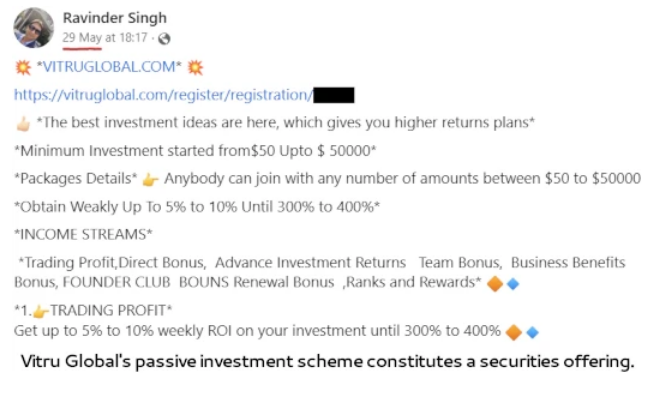Click the 29 May at 18:17 timestamp
648x404 pixels.
pyautogui.click(x=104, y=38)
